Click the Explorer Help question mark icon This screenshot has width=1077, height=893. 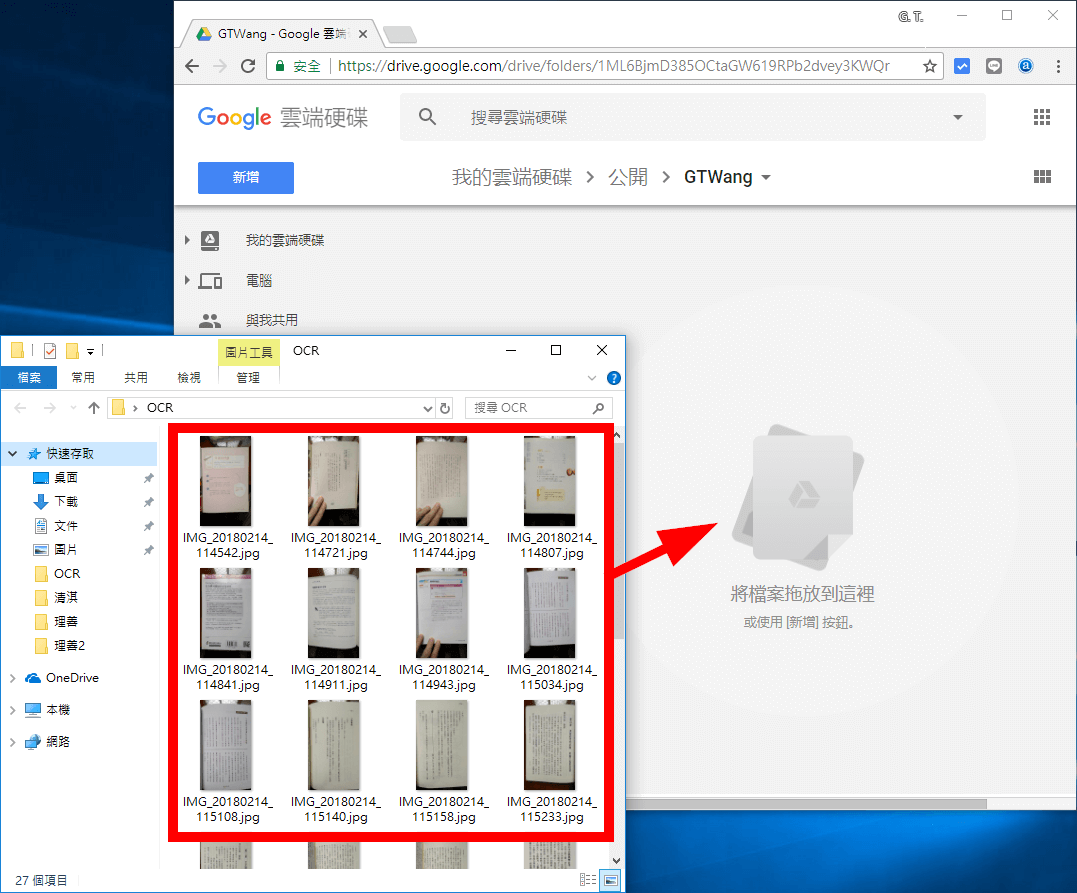pyautogui.click(x=614, y=378)
